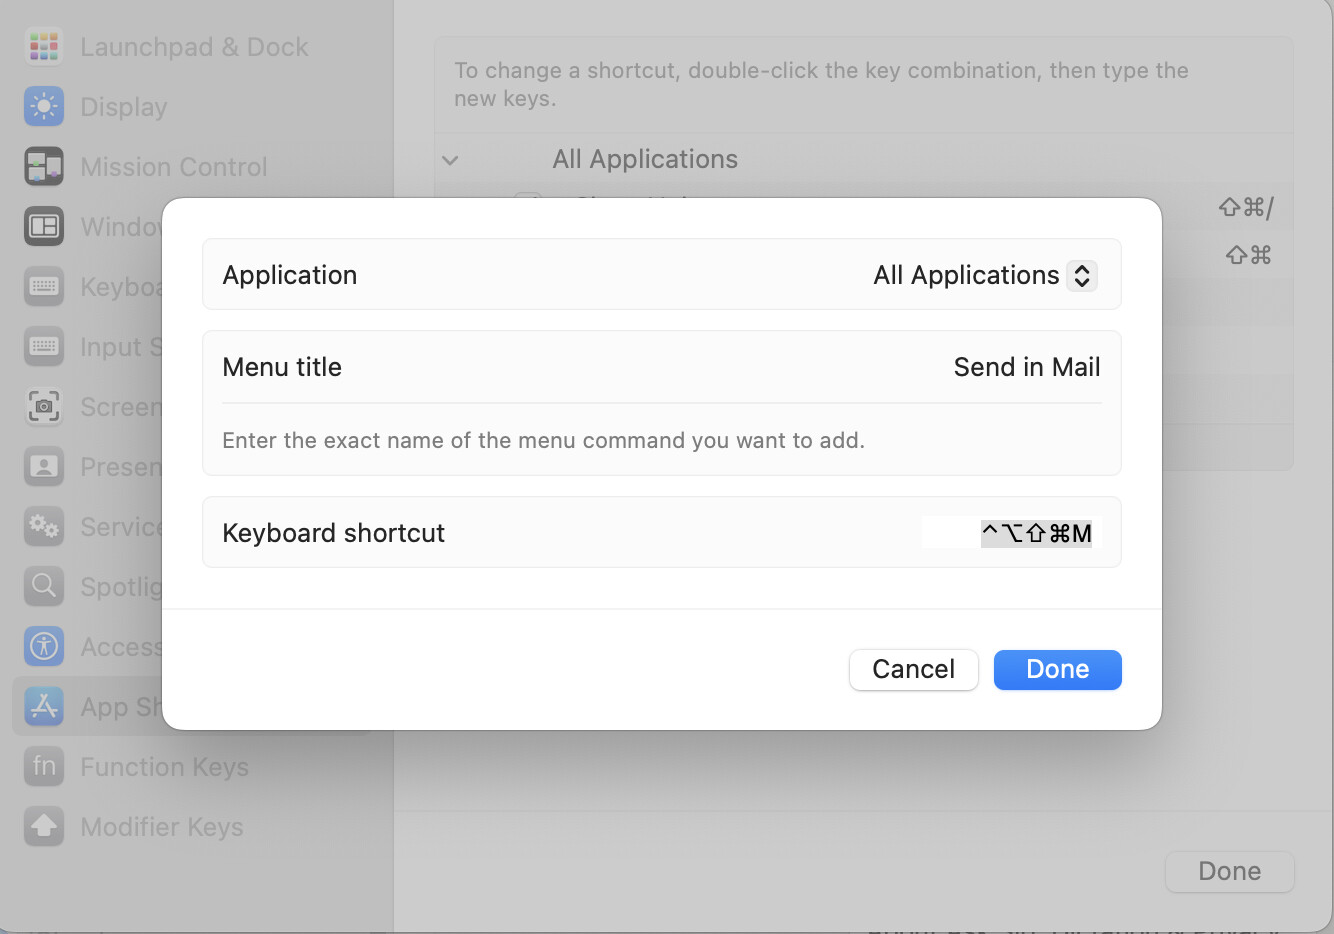Screen dimensions: 1334x934
Task: Click the Services gears icon
Action: 44,527
